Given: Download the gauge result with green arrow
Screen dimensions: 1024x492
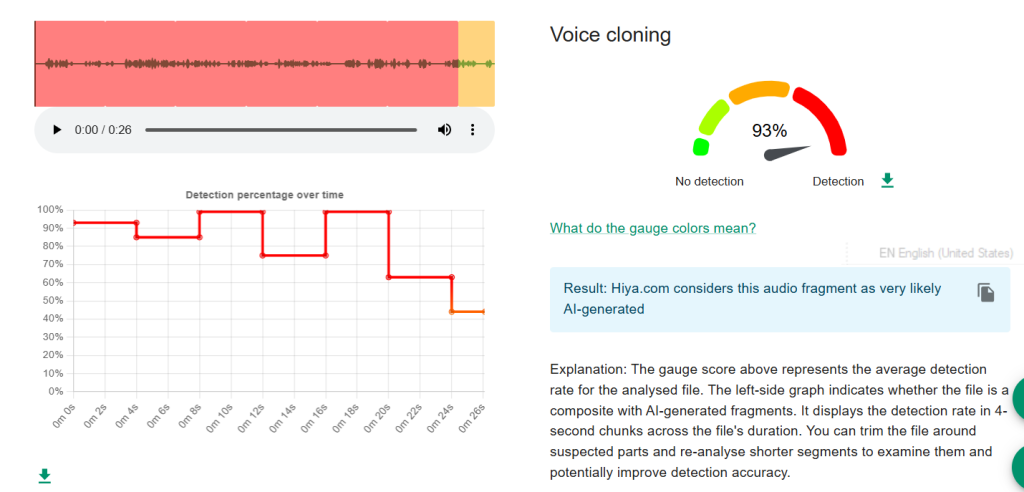Looking at the screenshot, I should (887, 180).
